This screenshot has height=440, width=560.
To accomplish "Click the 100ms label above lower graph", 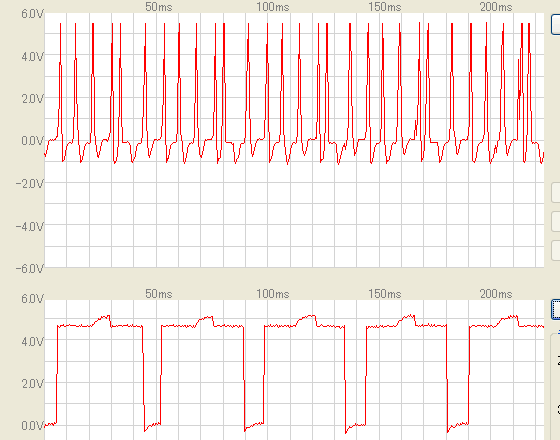I will point(273,294).
